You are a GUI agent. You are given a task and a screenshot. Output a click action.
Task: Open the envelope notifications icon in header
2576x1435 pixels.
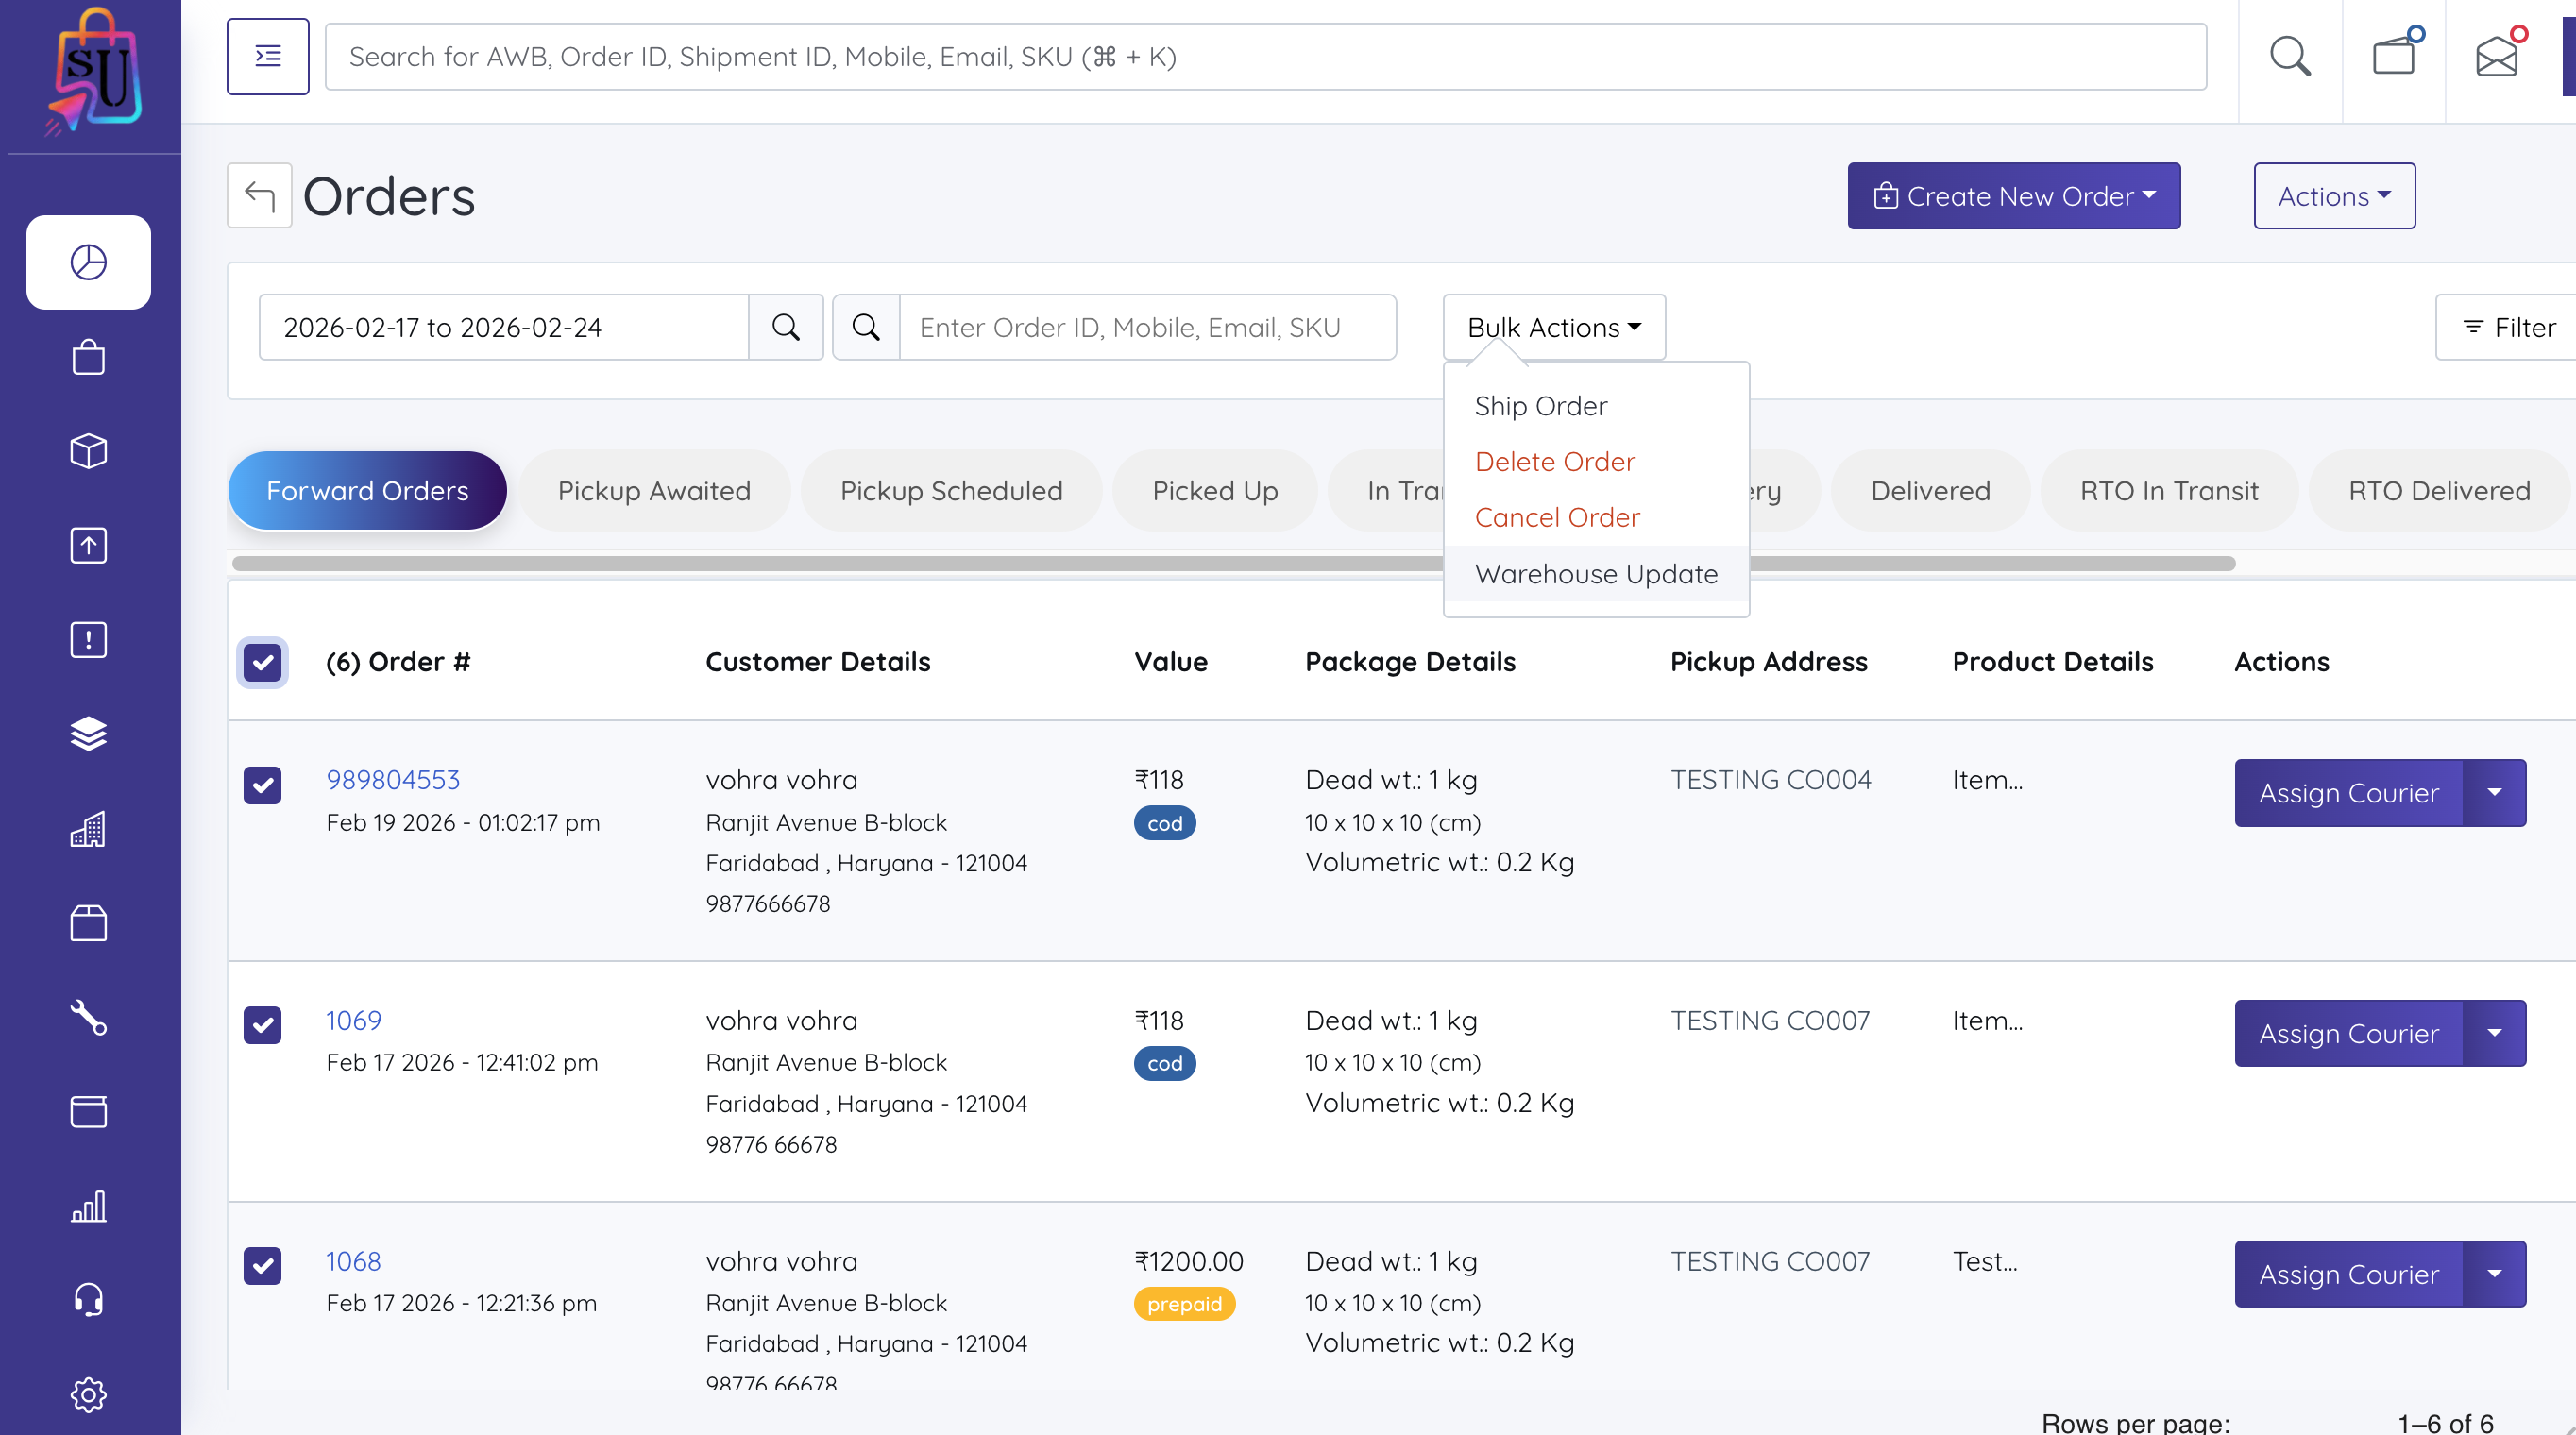[2497, 56]
